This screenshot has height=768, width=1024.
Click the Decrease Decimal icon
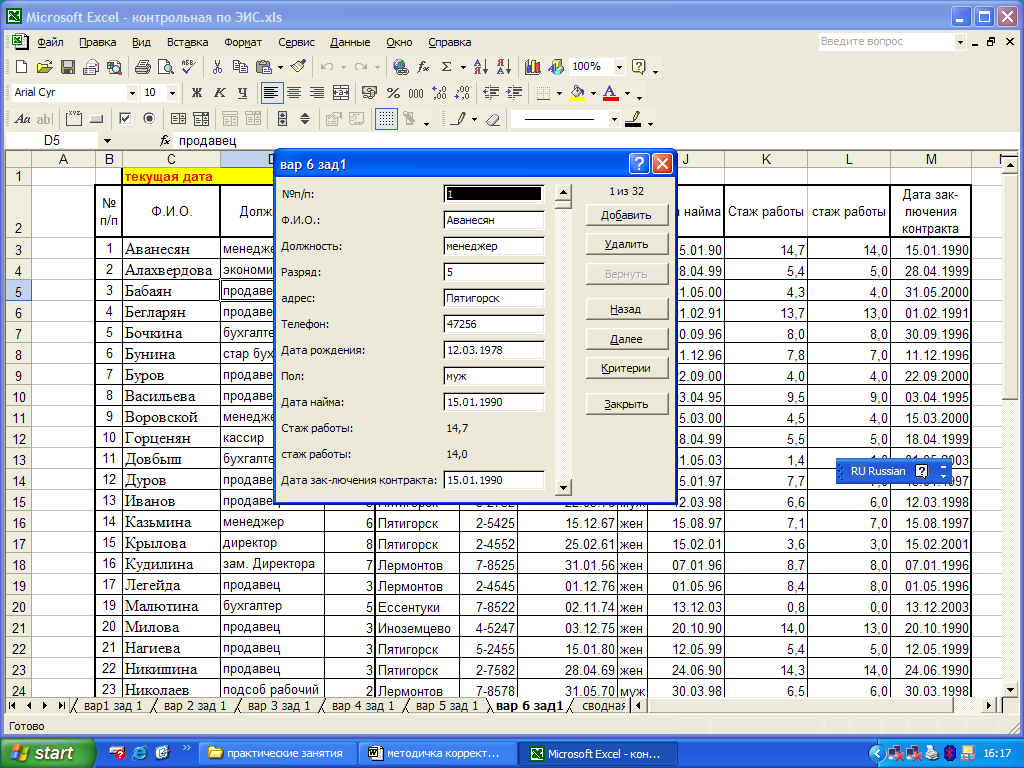coord(462,93)
